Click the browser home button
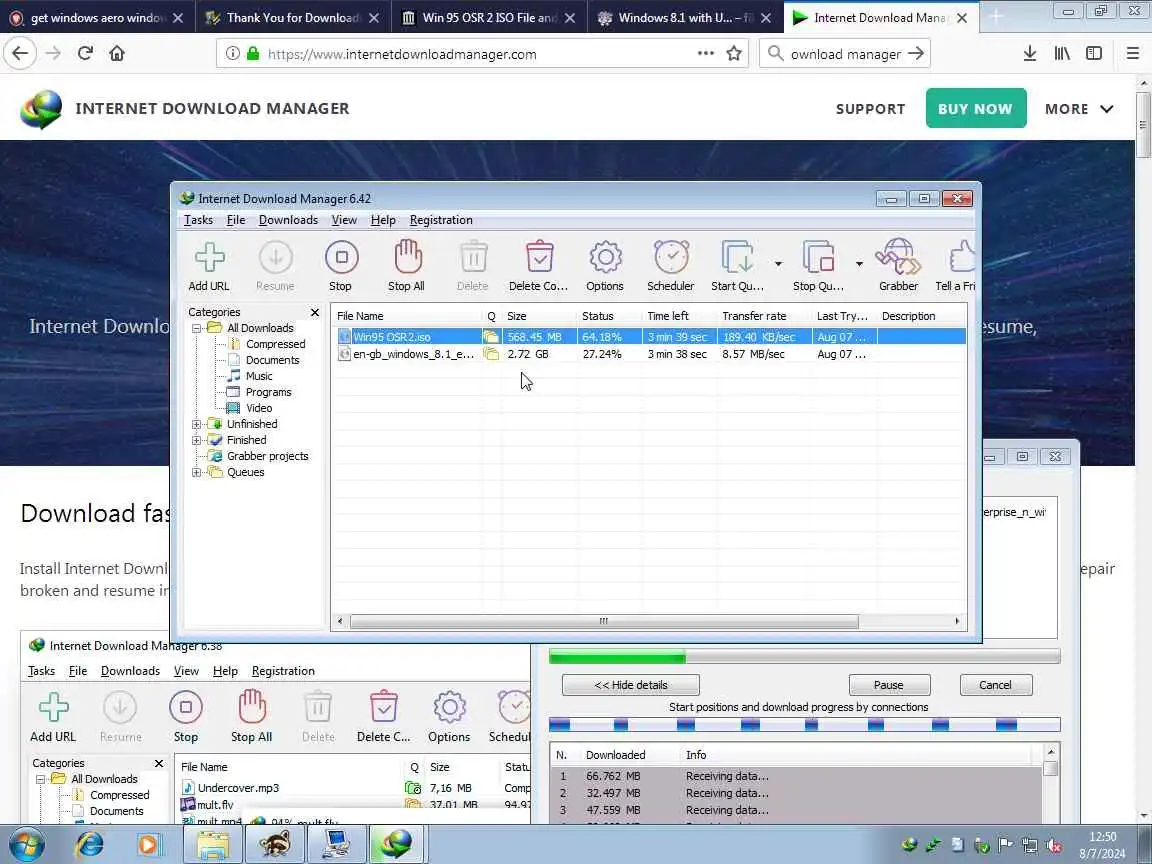The width and height of the screenshot is (1152, 864). point(117,53)
